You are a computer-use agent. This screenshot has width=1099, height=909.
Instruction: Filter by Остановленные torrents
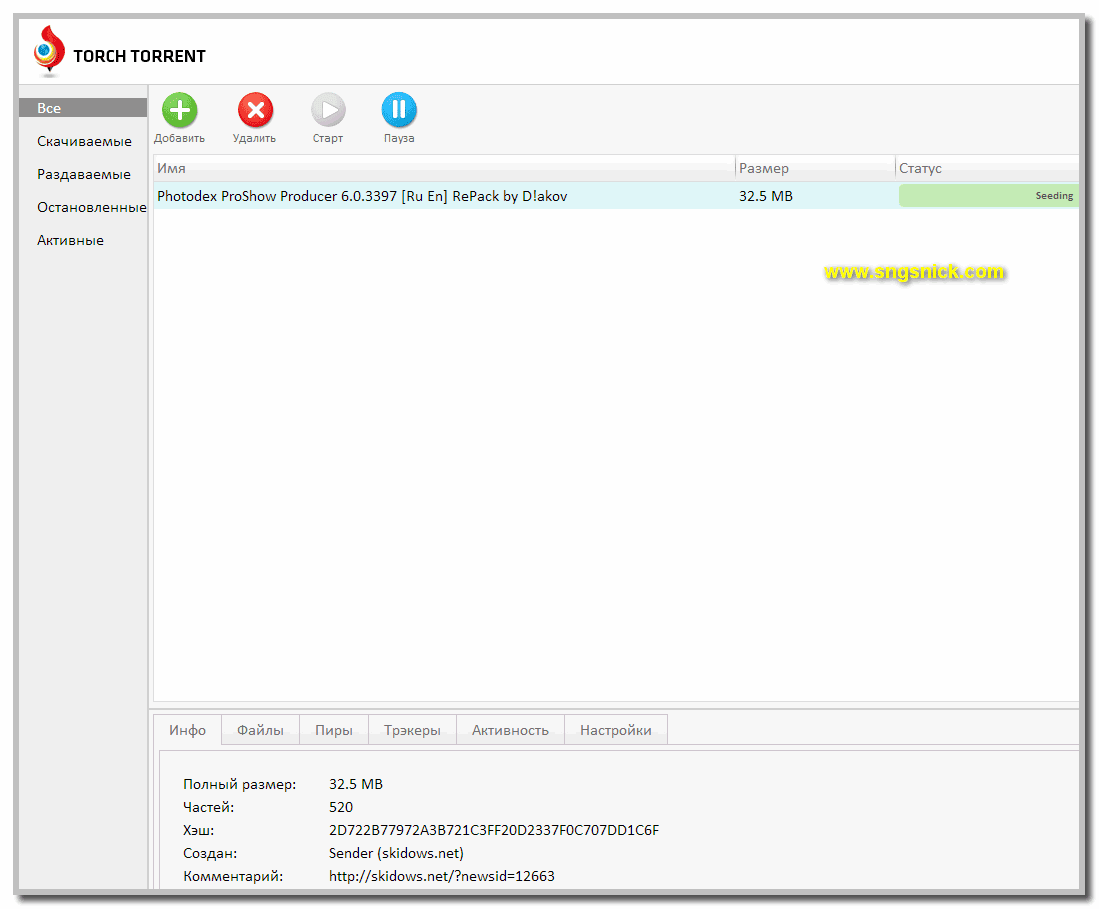point(92,207)
